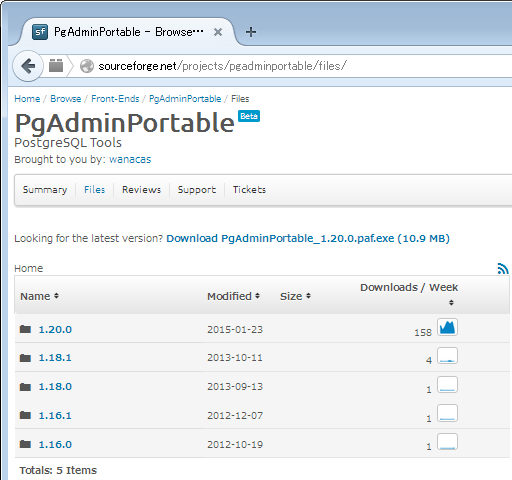Viewport: 512px width, 480px height.
Task: Click the 2012-10-19 modified date
Action: 235,444
